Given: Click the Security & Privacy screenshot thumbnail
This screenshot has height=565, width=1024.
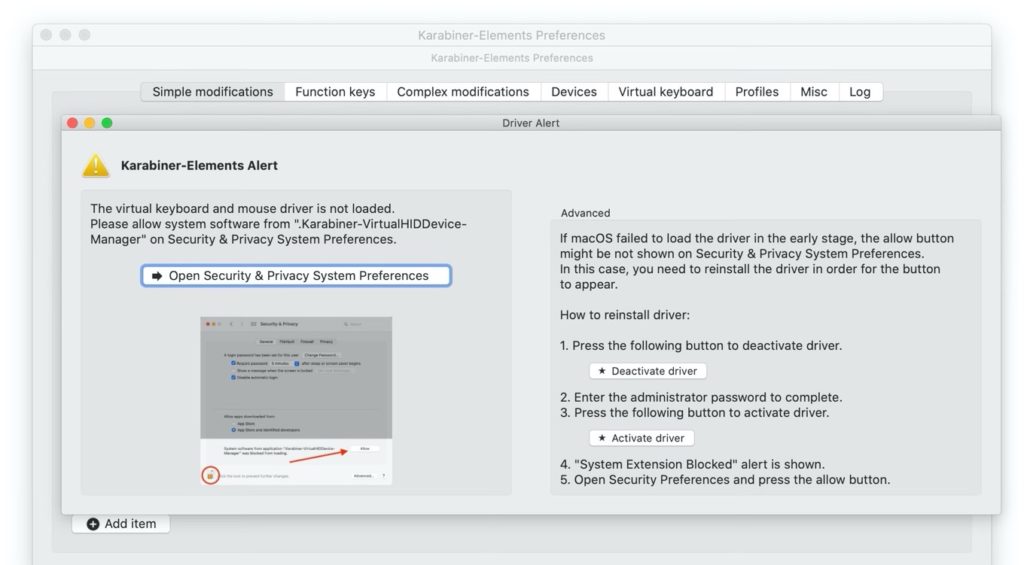Looking at the screenshot, I should click(x=296, y=401).
